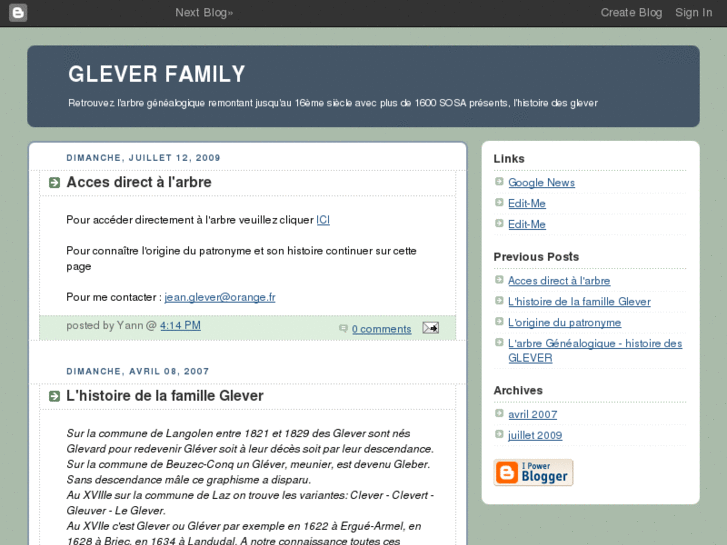Screen dimensions: 727x545
Task: Open the GLEVER FAMILY blog title
Action: tap(157, 74)
